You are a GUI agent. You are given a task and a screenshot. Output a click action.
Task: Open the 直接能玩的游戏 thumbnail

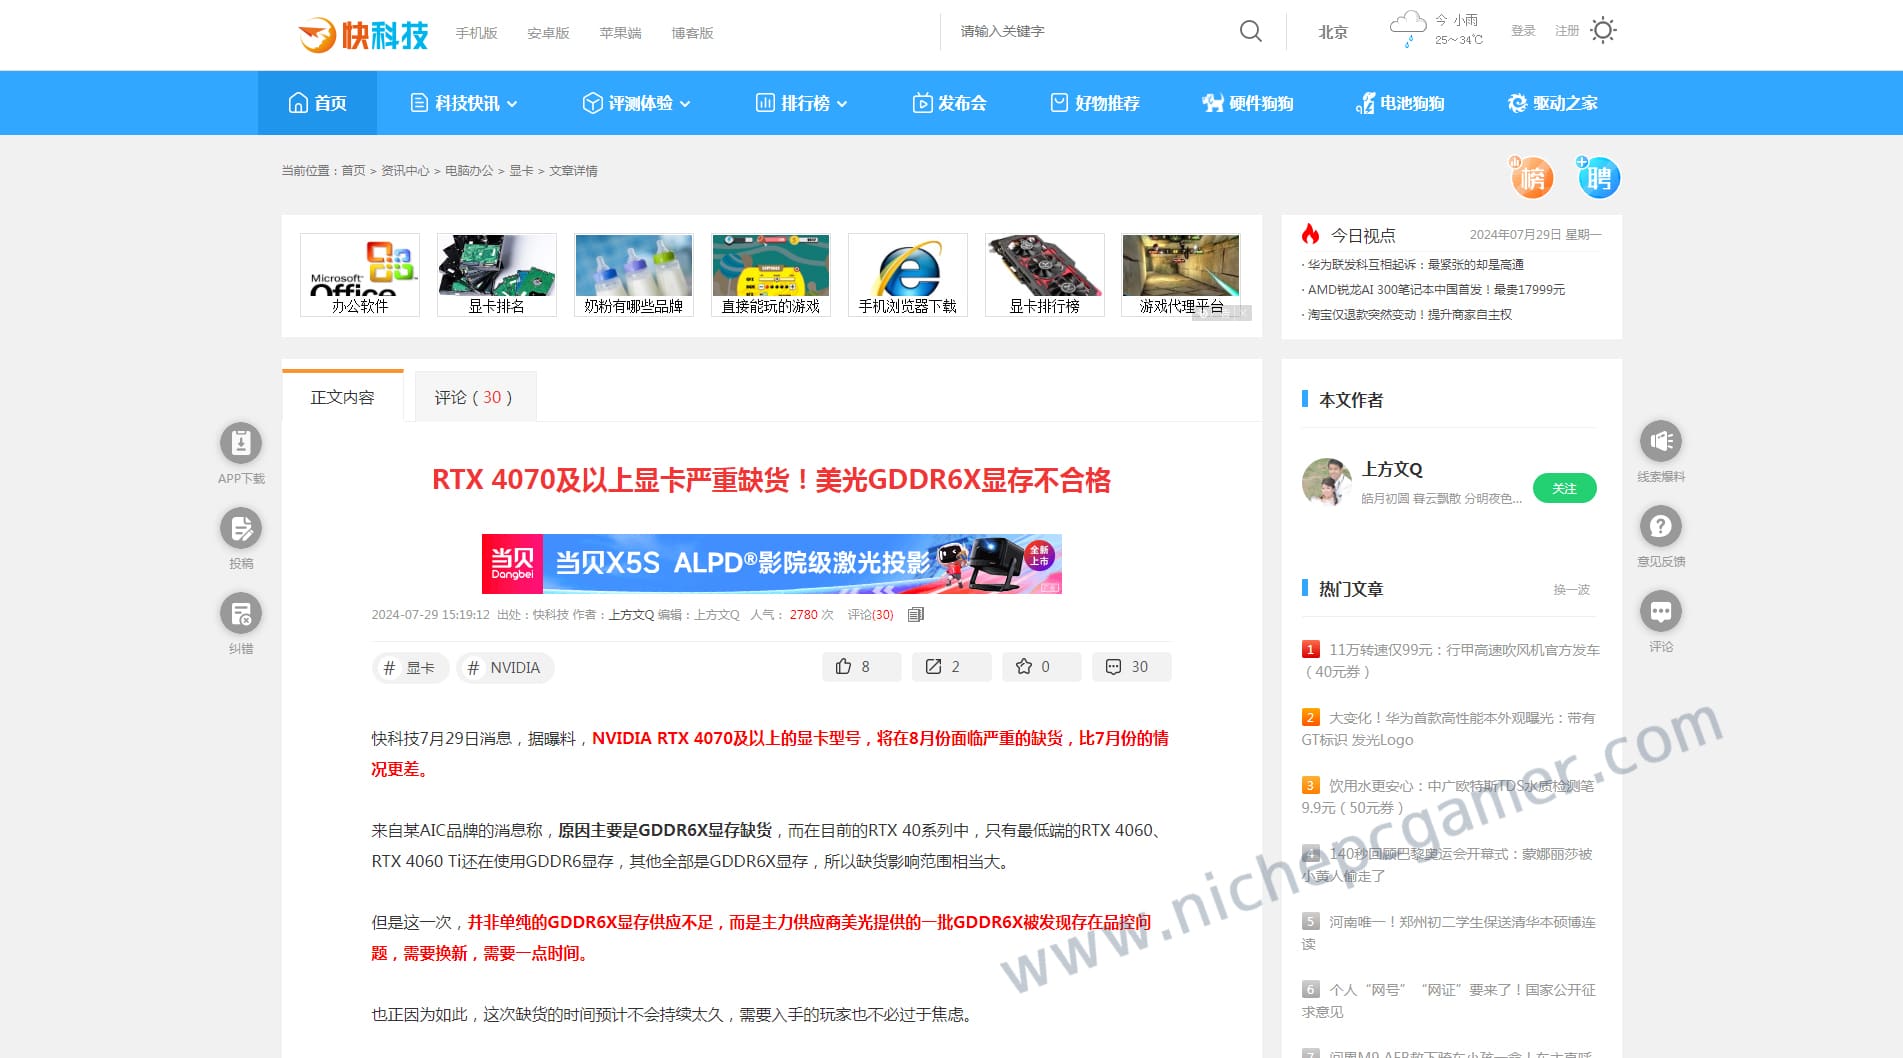771,275
